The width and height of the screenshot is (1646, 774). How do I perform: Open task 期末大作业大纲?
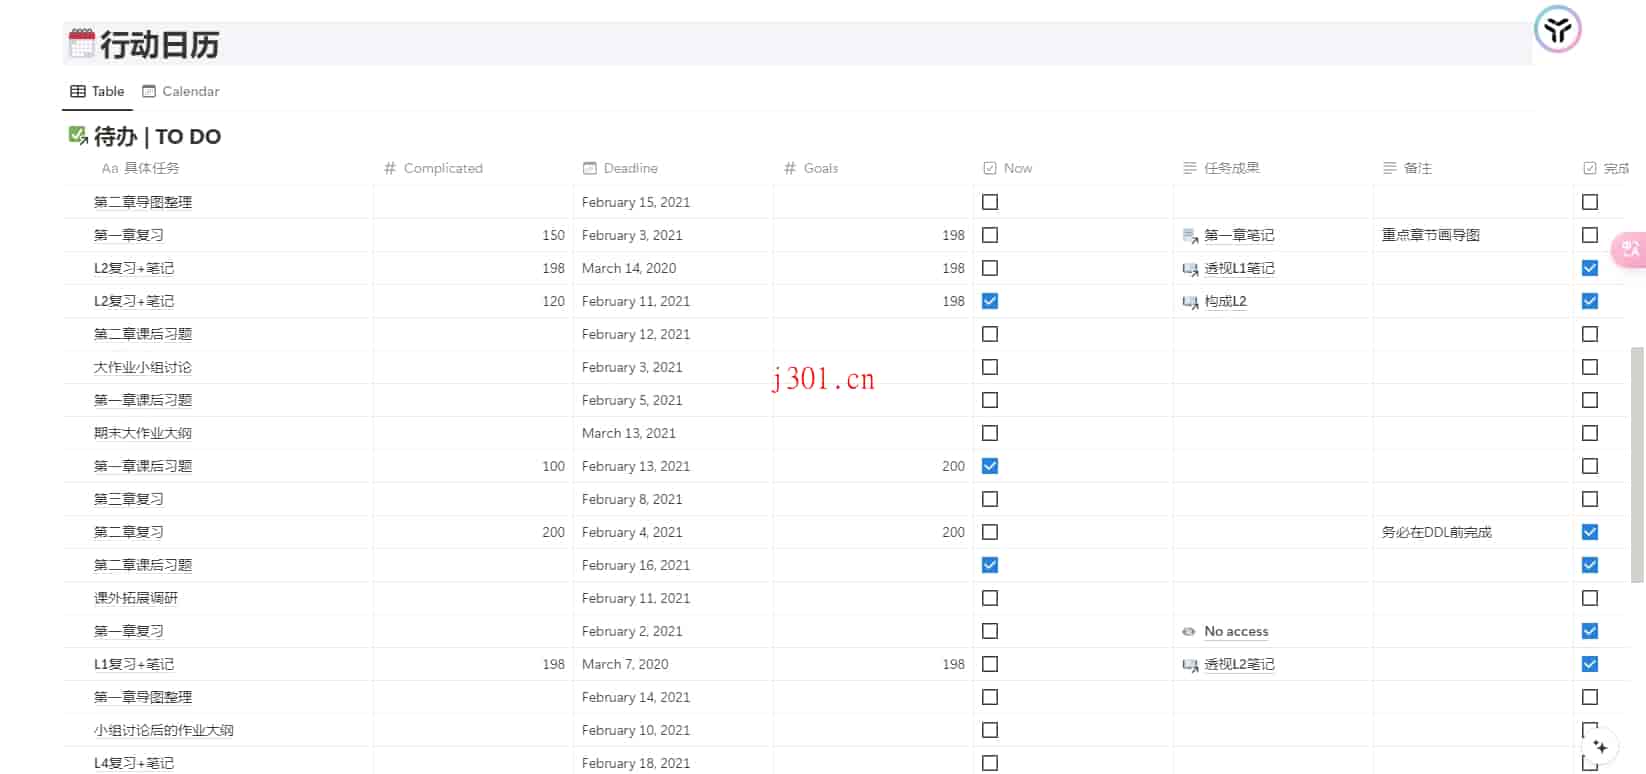click(x=143, y=433)
